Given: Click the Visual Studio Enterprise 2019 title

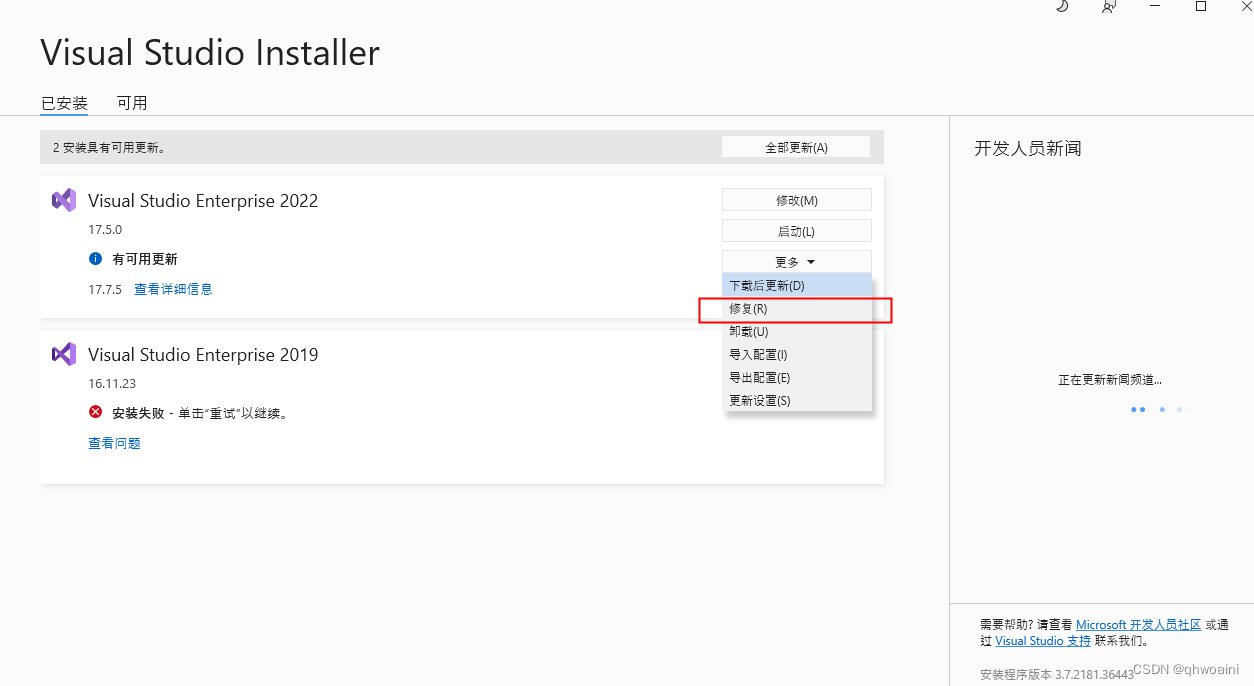Looking at the screenshot, I should (x=203, y=354).
